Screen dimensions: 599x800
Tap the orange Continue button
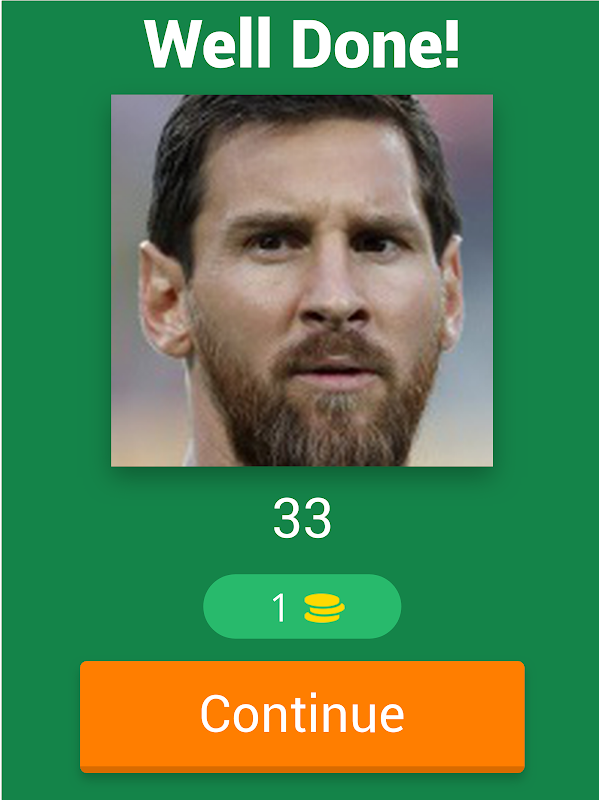(x=302, y=716)
